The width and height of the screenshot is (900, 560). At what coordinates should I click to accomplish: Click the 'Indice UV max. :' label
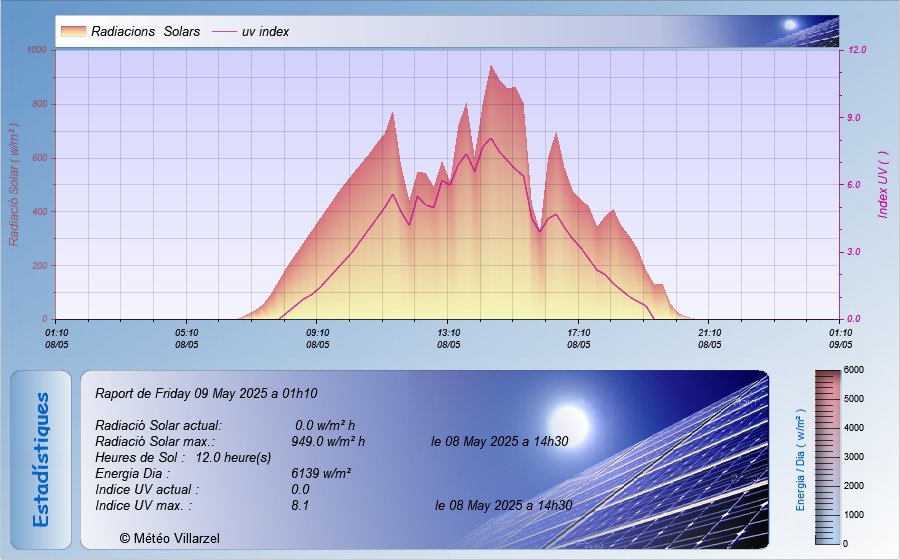143,506
